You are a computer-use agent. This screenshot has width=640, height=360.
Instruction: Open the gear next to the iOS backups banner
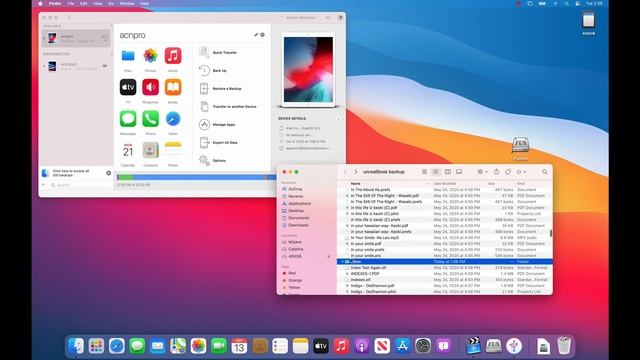click(x=109, y=173)
